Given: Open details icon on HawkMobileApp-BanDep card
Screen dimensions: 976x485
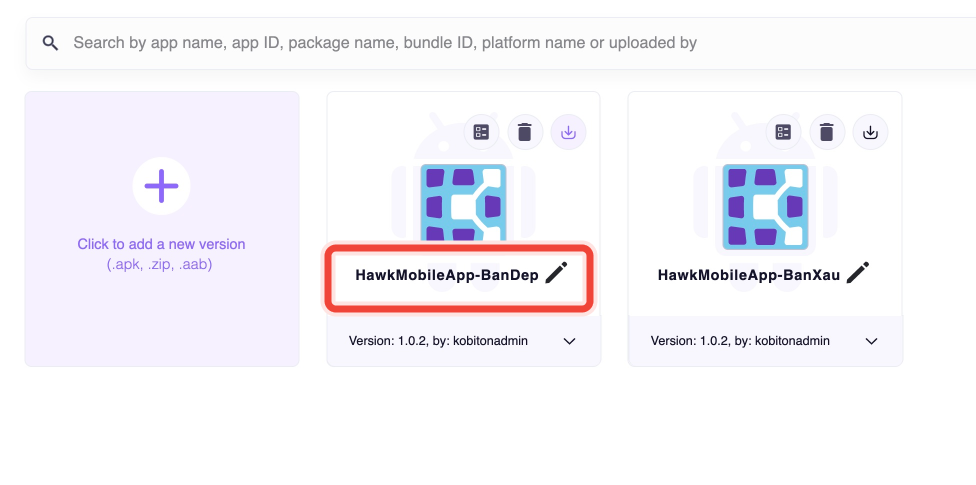Looking at the screenshot, I should (482, 132).
